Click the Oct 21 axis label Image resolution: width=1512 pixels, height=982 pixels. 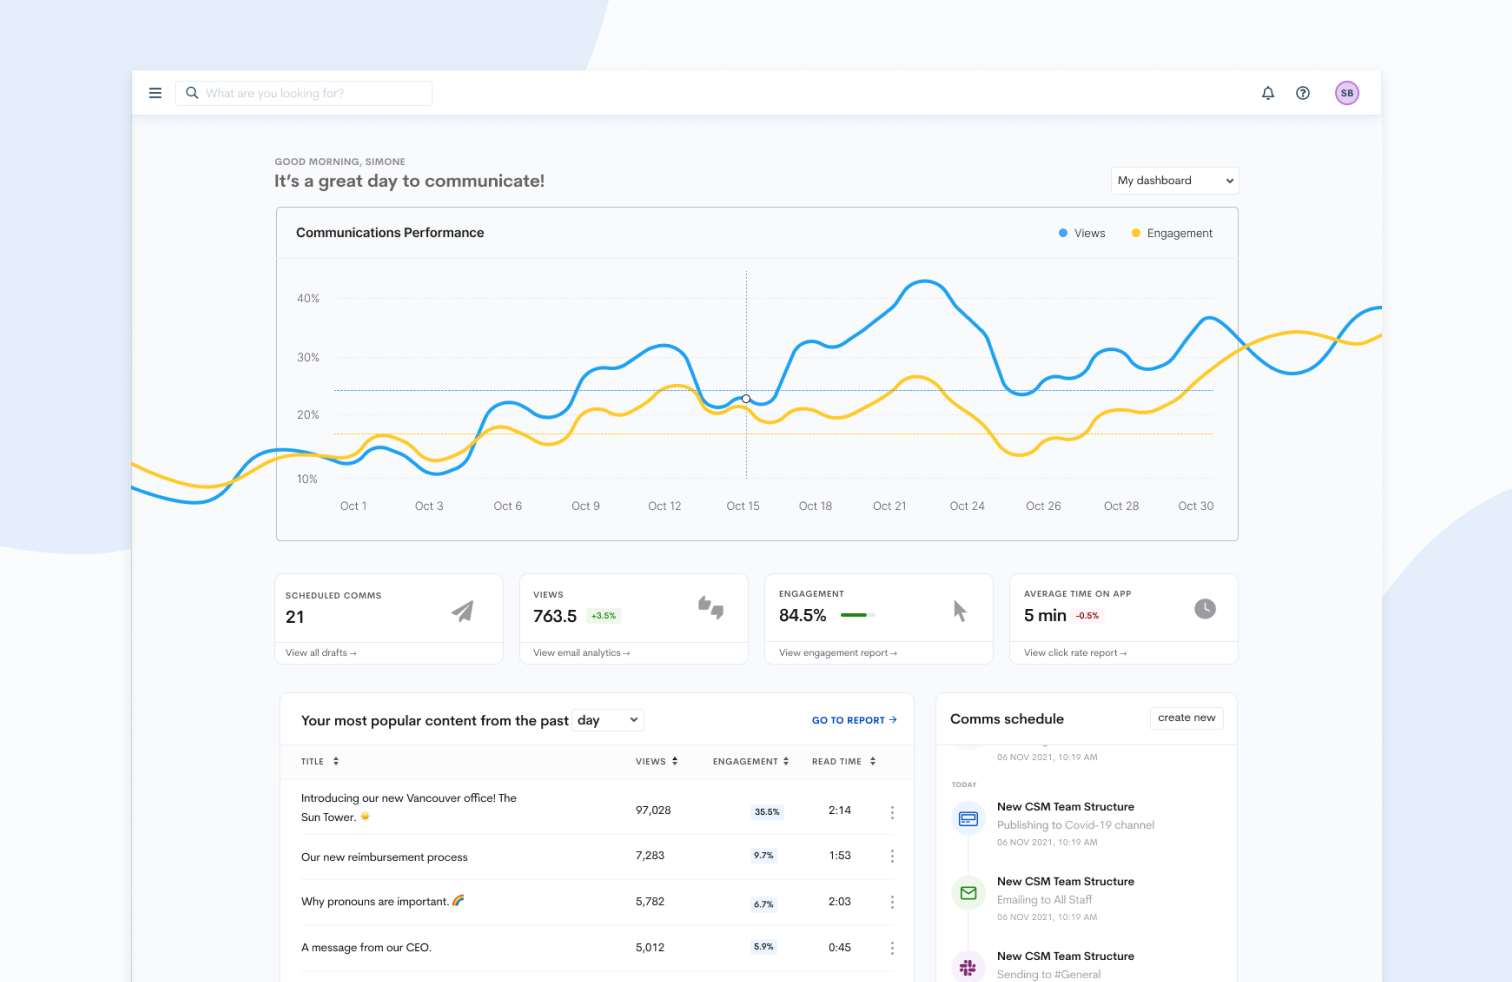click(889, 506)
